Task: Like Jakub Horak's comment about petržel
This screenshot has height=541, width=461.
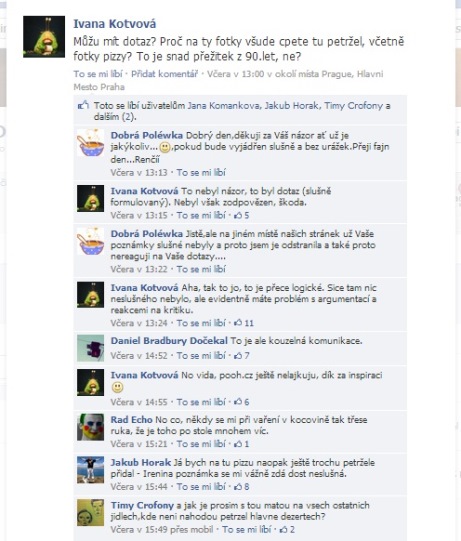Action: coord(201,486)
